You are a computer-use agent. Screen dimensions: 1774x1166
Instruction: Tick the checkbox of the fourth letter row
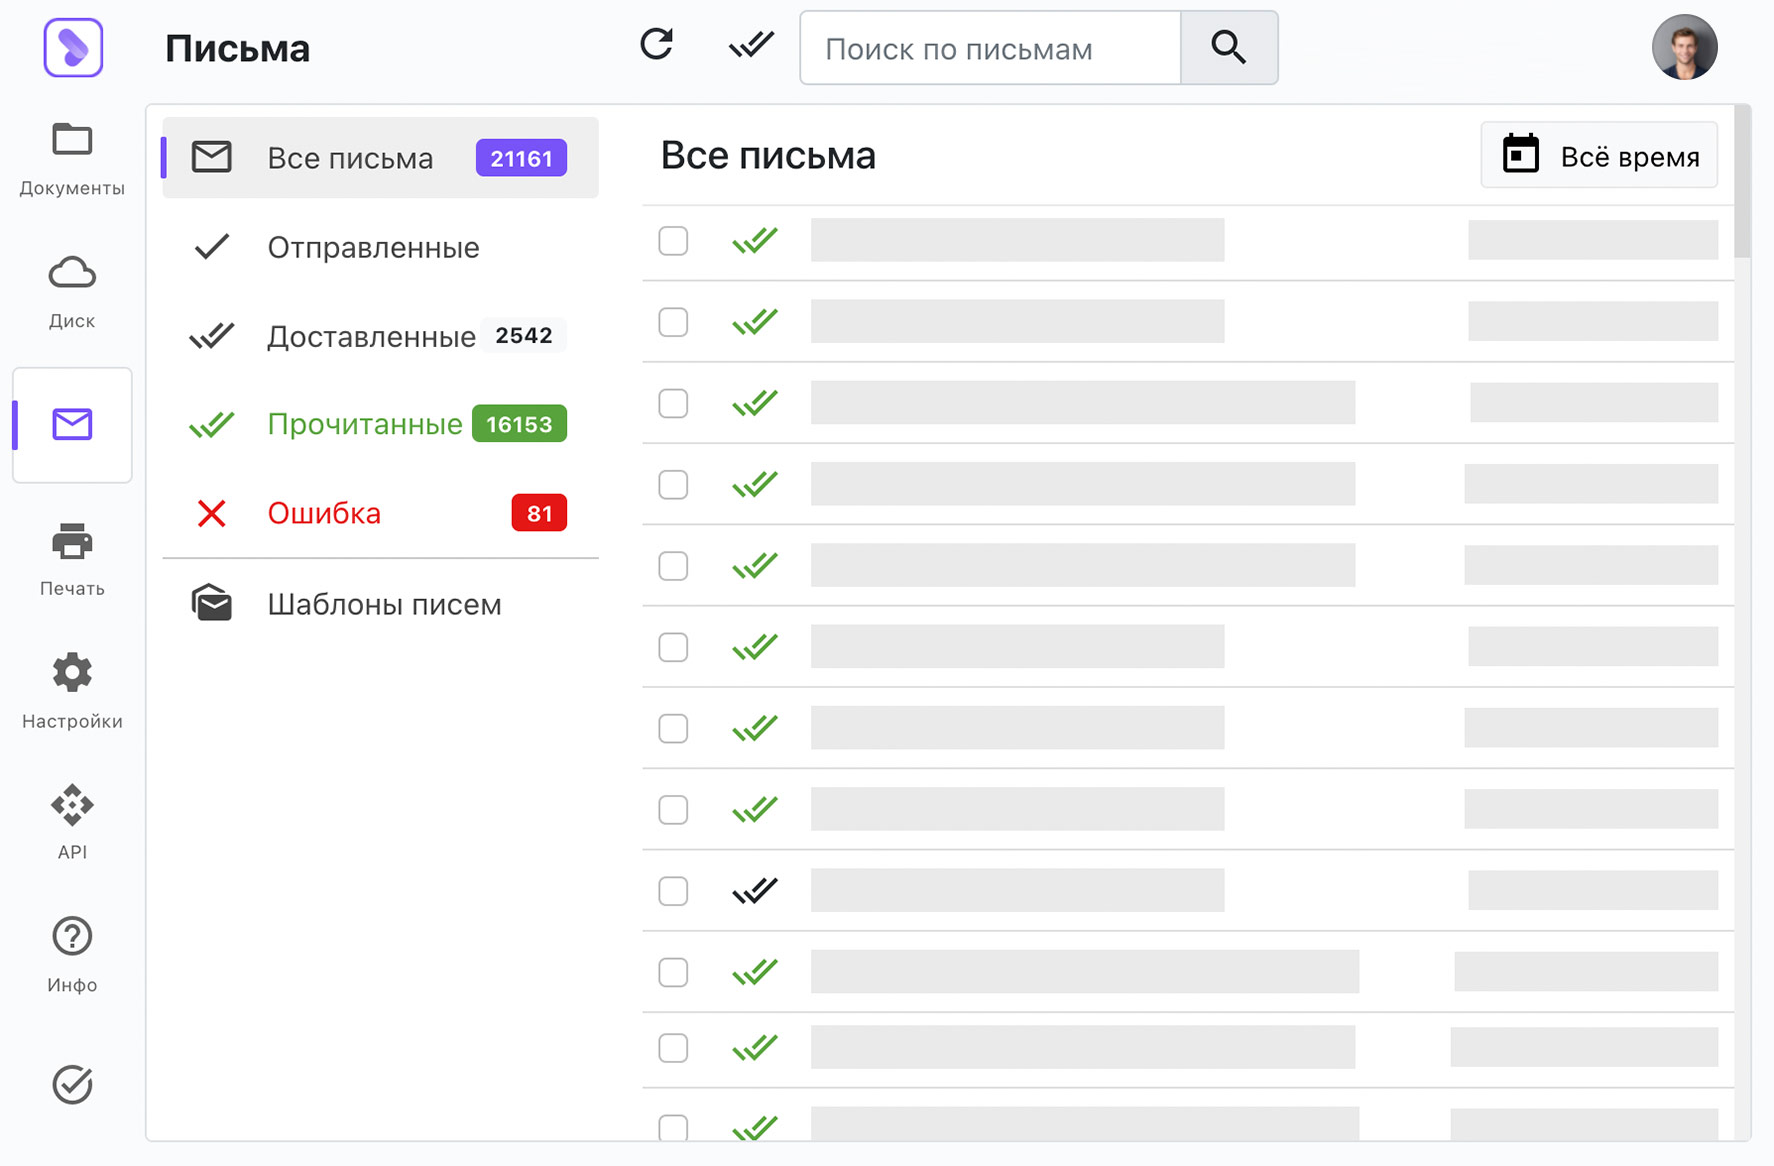[x=673, y=485]
